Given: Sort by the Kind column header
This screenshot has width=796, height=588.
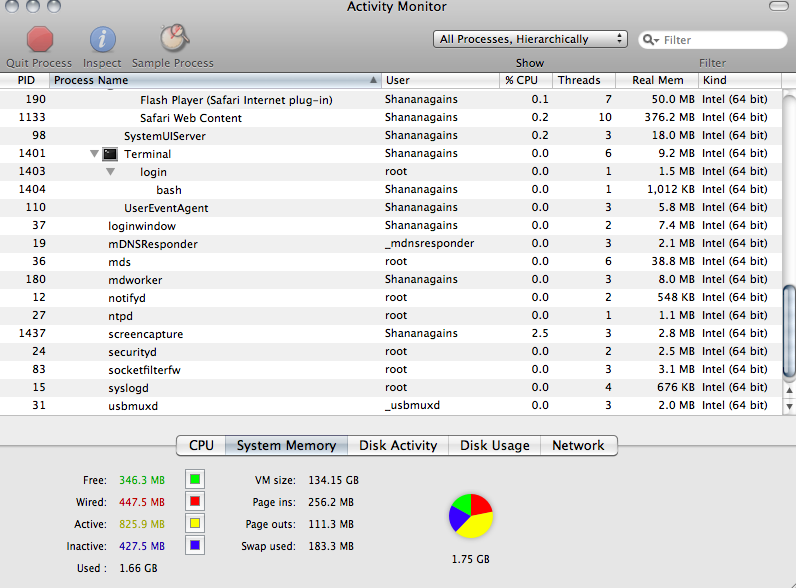Looking at the screenshot, I should pos(740,80).
